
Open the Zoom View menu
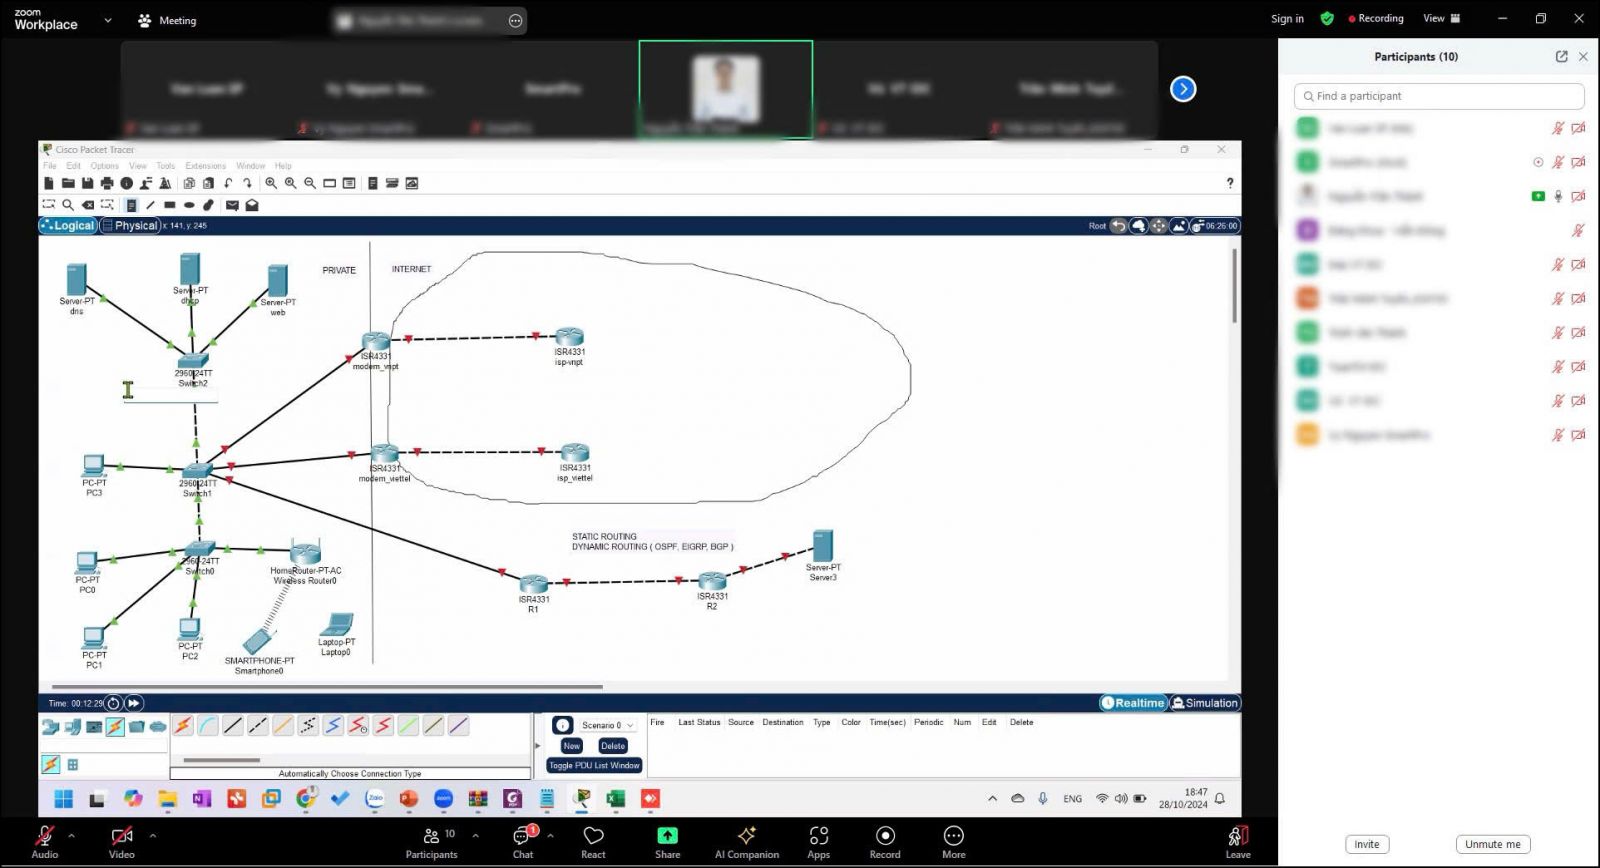point(1442,18)
